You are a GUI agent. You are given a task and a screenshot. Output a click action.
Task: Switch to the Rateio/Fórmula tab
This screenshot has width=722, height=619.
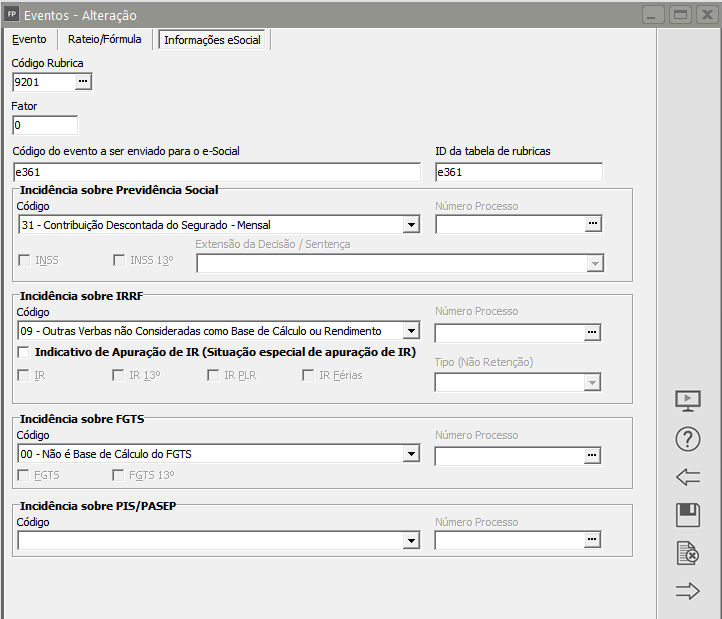click(x=105, y=39)
